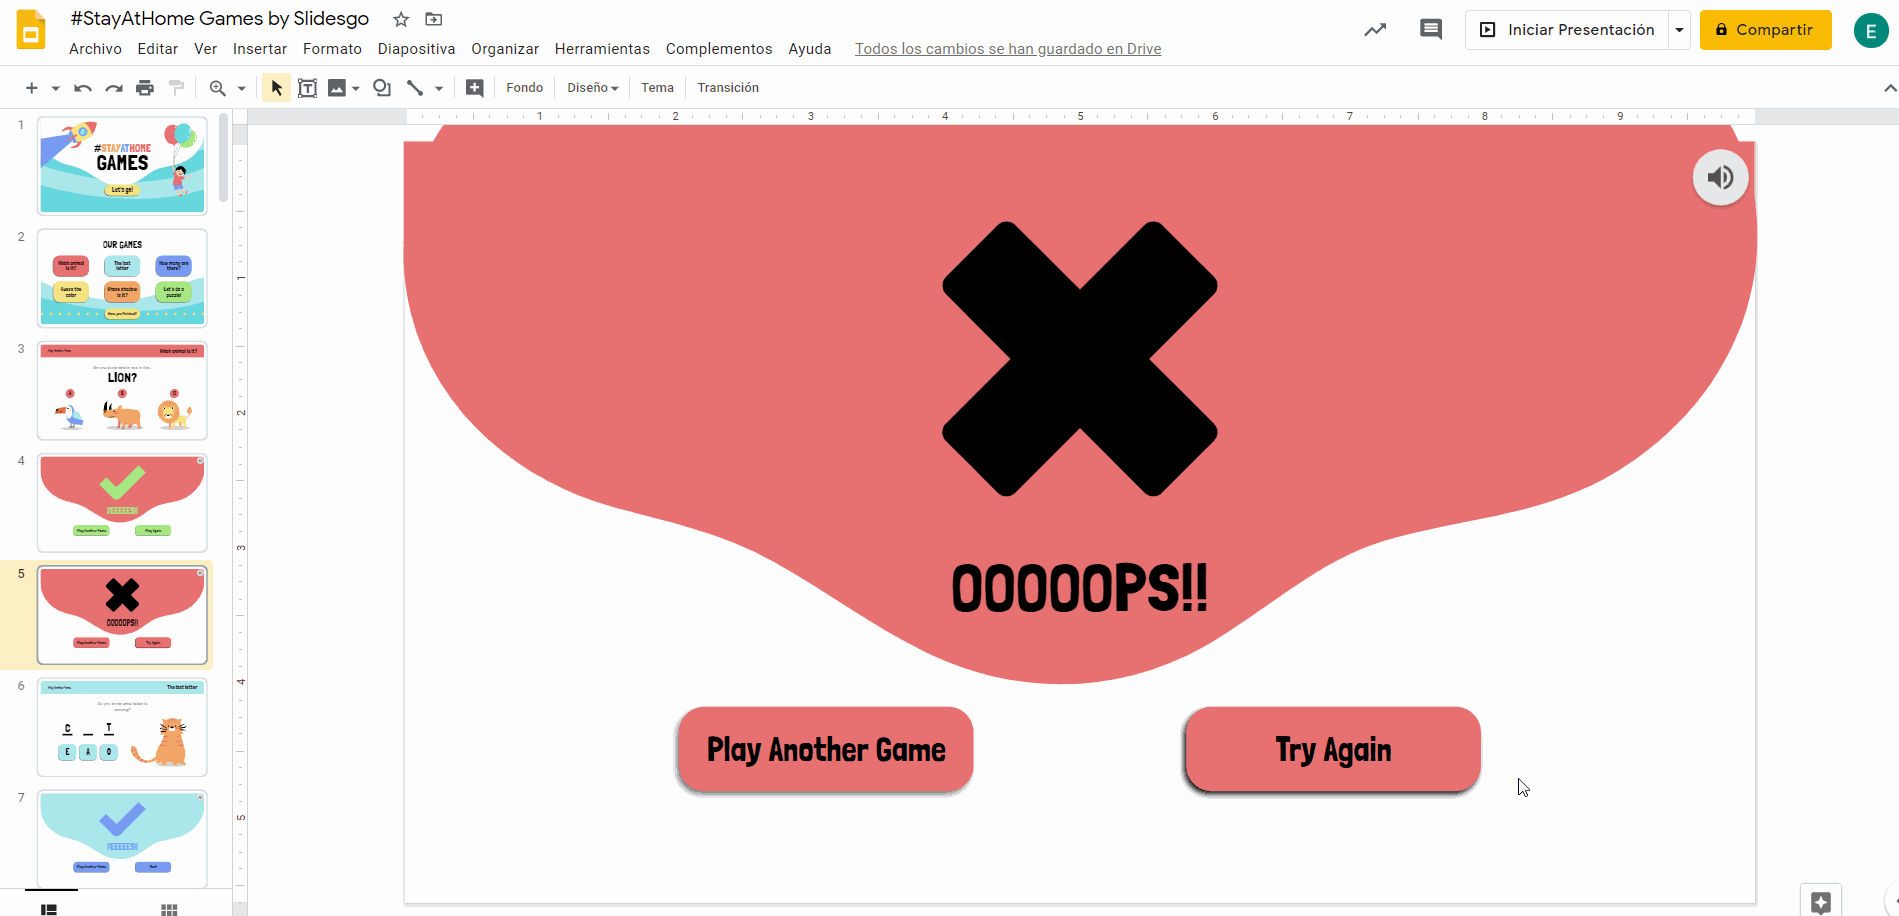Select slide 1 title thumbnail
Image resolution: width=1899 pixels, height=916 pixels.
tap(122, 166)
